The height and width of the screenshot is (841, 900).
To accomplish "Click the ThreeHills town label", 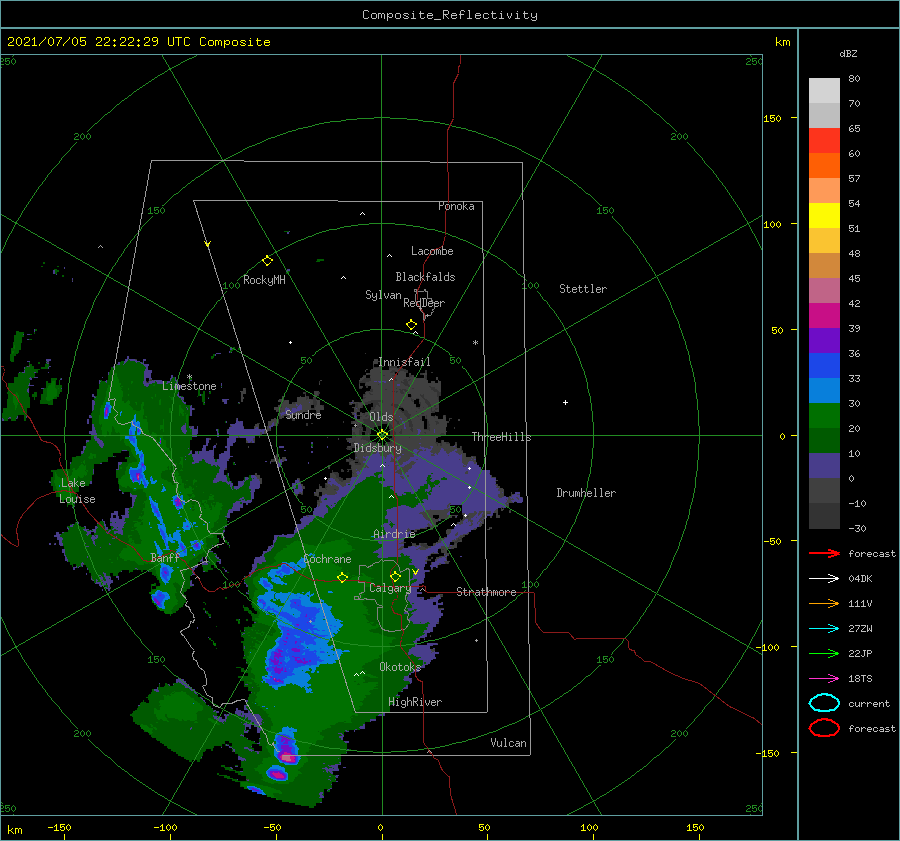I will [501, 437].
